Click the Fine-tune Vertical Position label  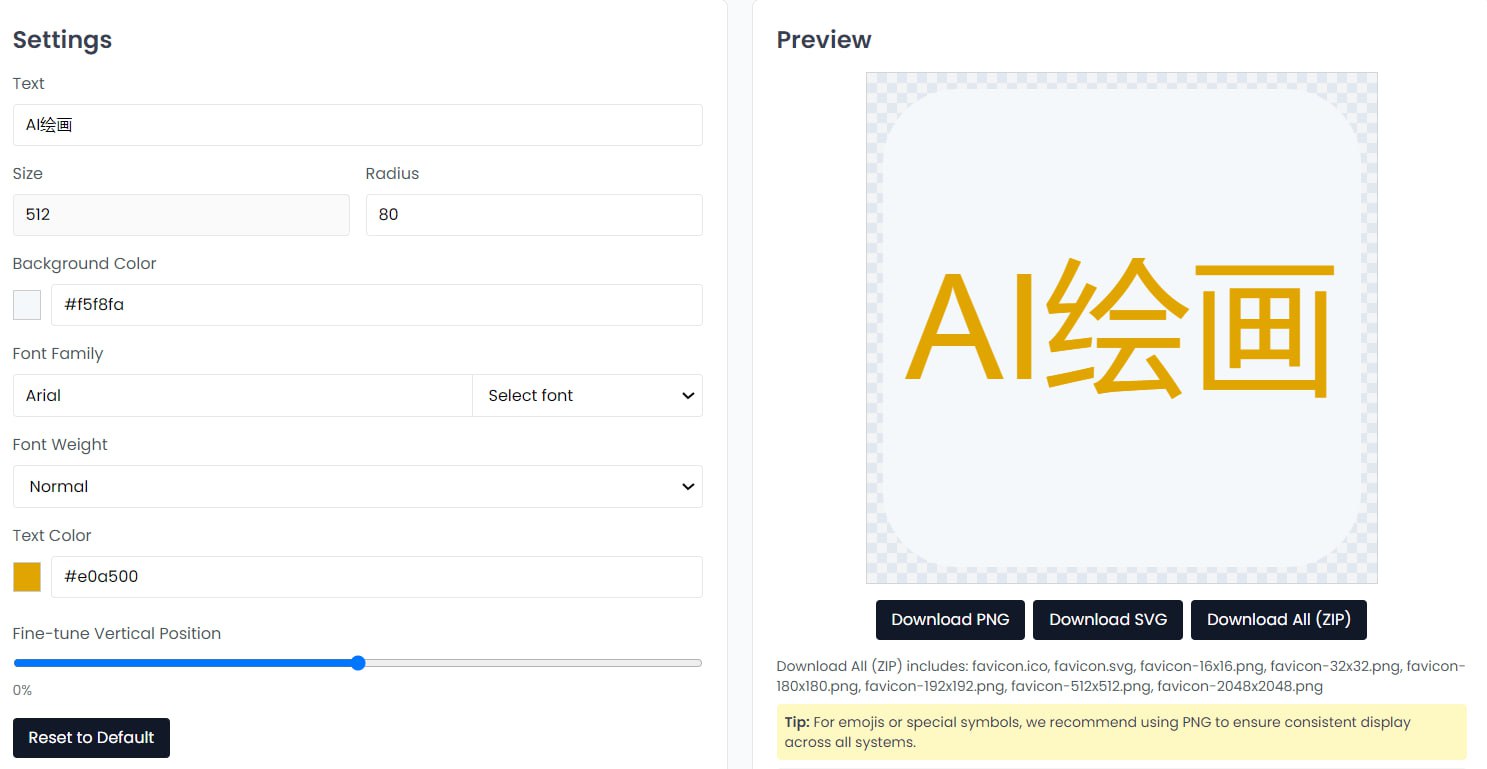click(x=117, y=634)
